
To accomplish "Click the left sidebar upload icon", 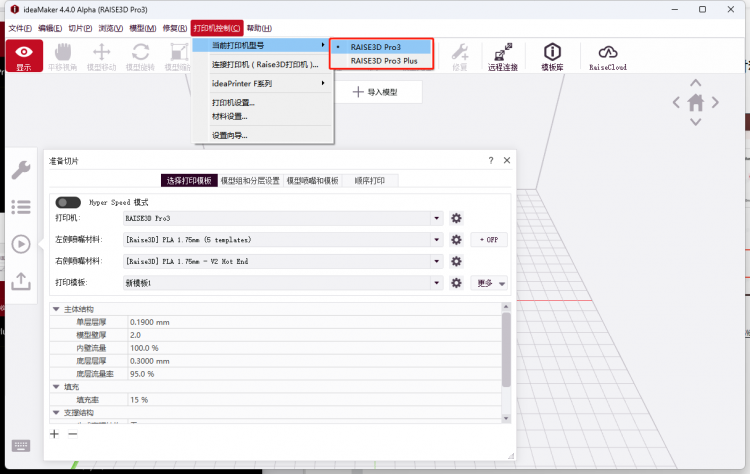I will 21,281.
